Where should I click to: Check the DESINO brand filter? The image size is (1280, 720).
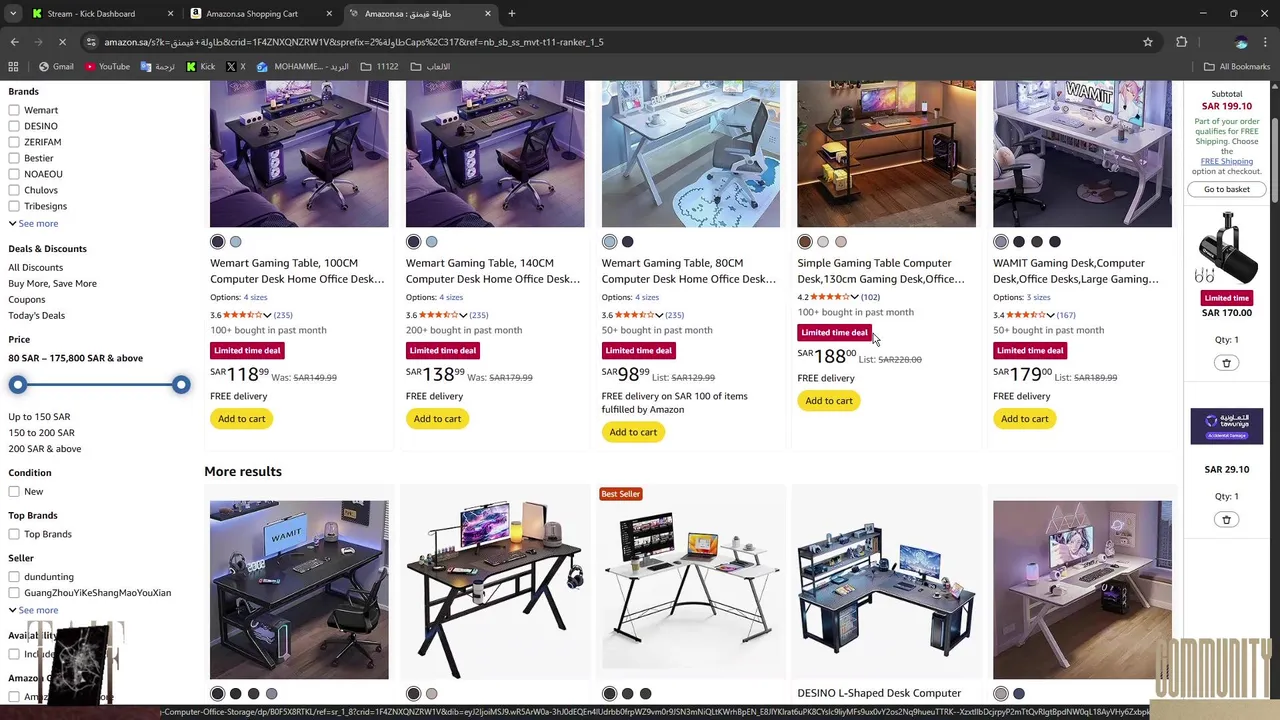(x=14, y=126)
